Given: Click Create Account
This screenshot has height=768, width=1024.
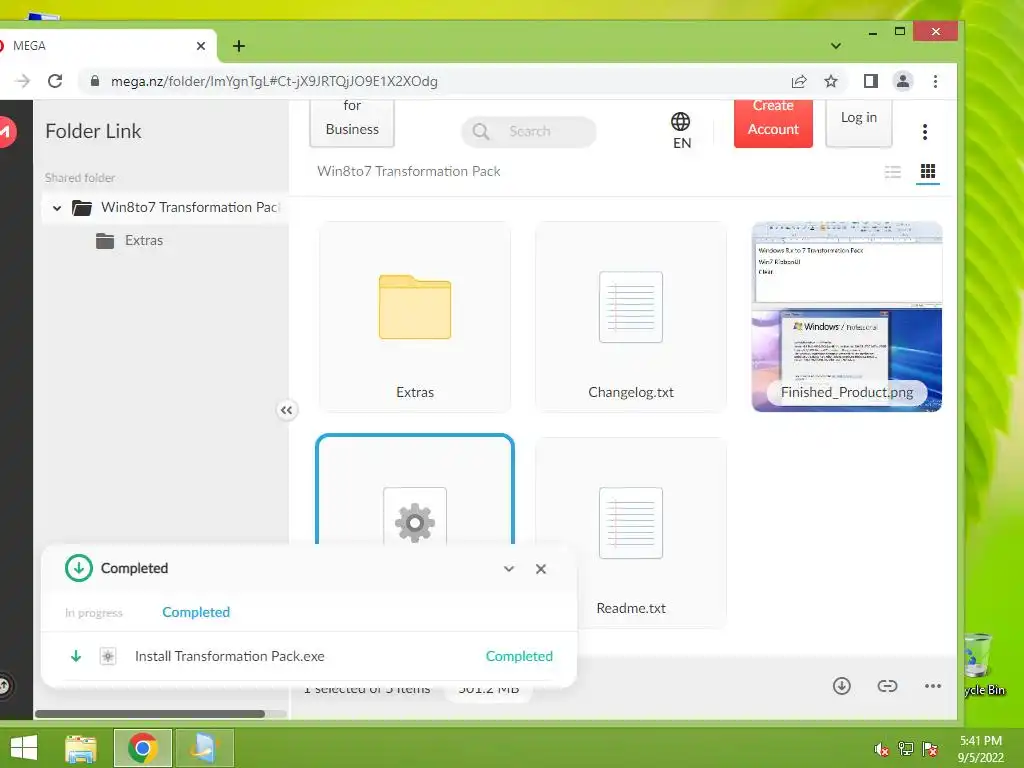Looking at the screenshot, I should [x=773, y=123].
